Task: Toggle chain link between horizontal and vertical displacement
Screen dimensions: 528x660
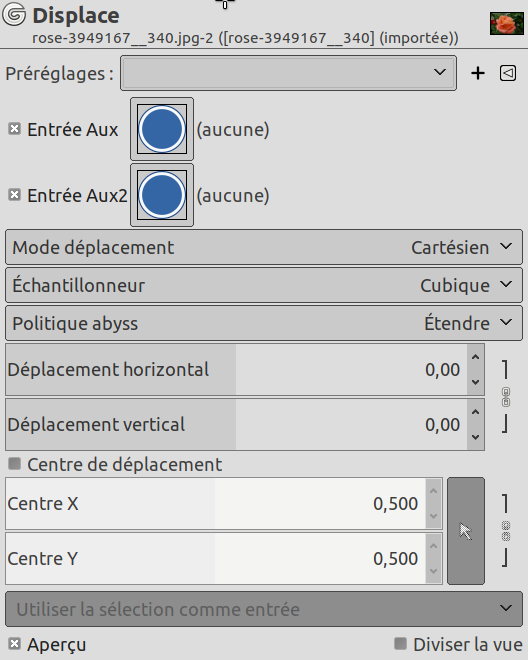Action: coord(506,397)
